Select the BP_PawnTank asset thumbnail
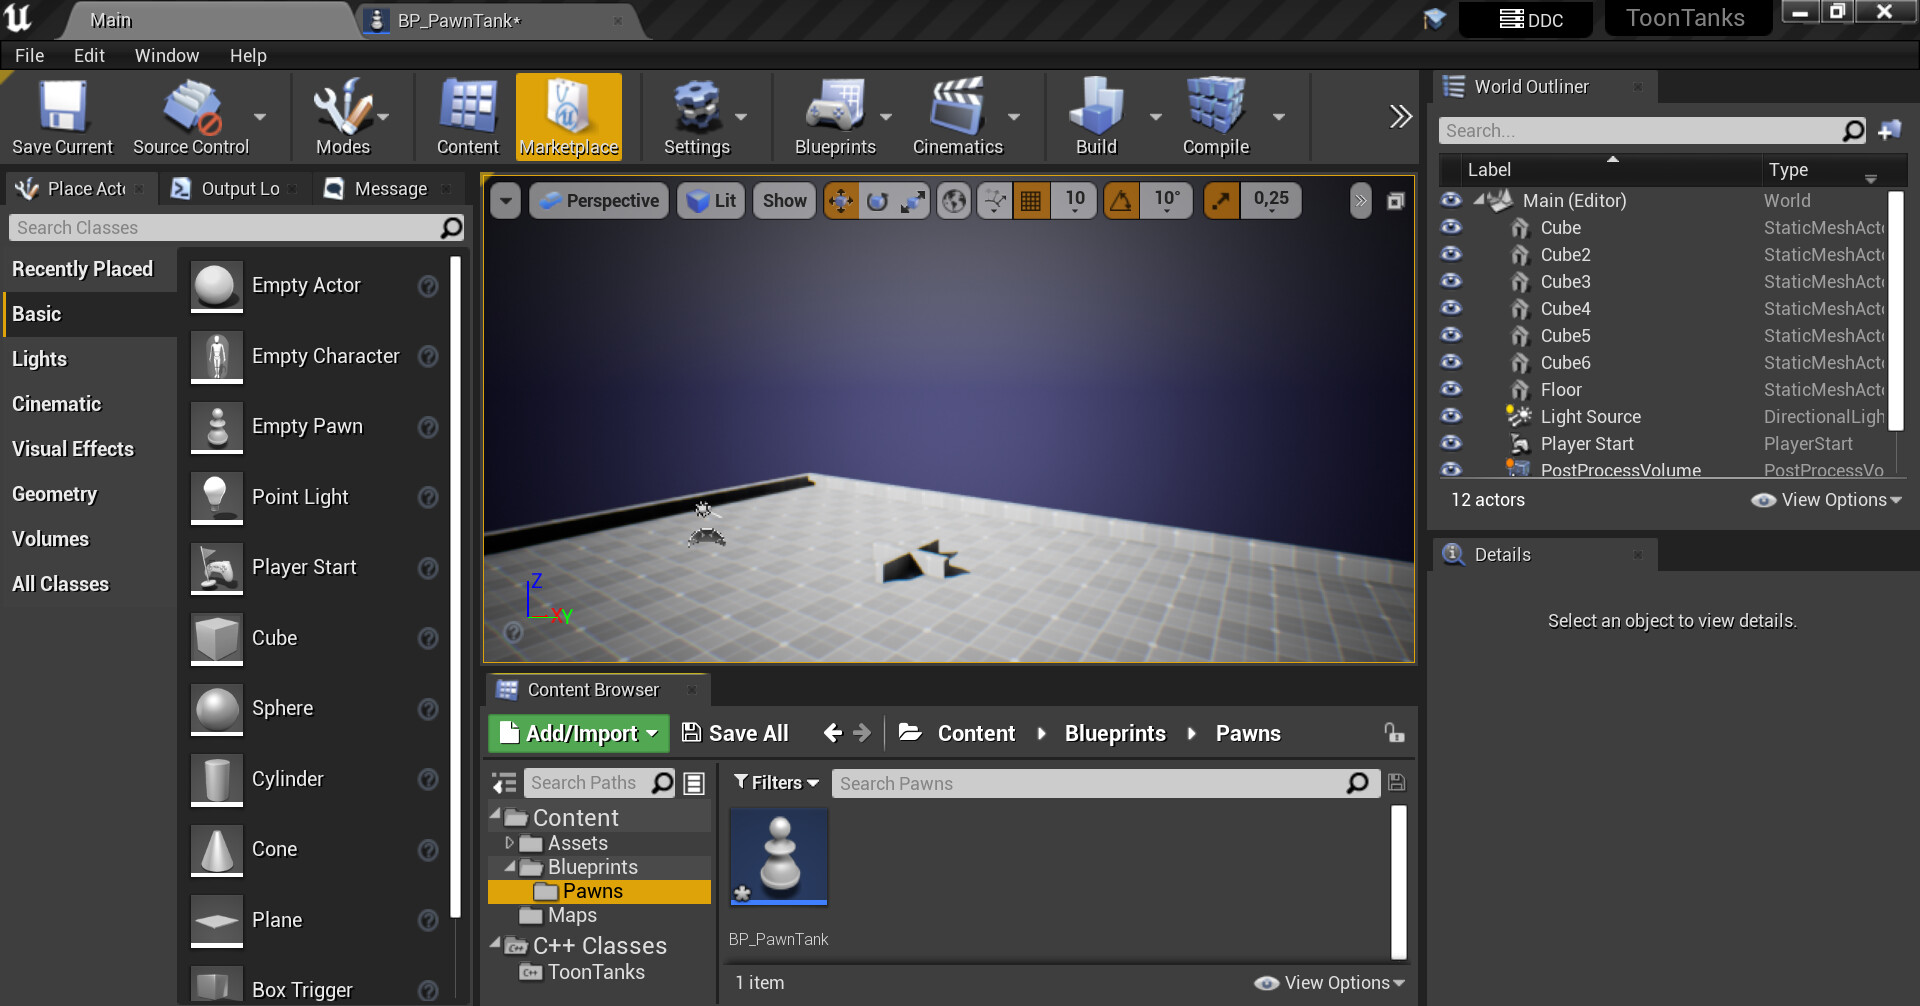This screenshot has width=1920, height=1006. point(779,857)
